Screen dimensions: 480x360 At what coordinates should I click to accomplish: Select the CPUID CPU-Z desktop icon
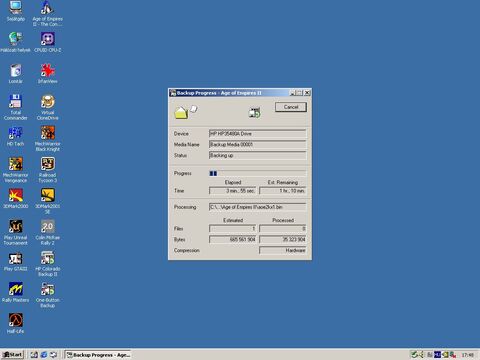tap(48, 42)
